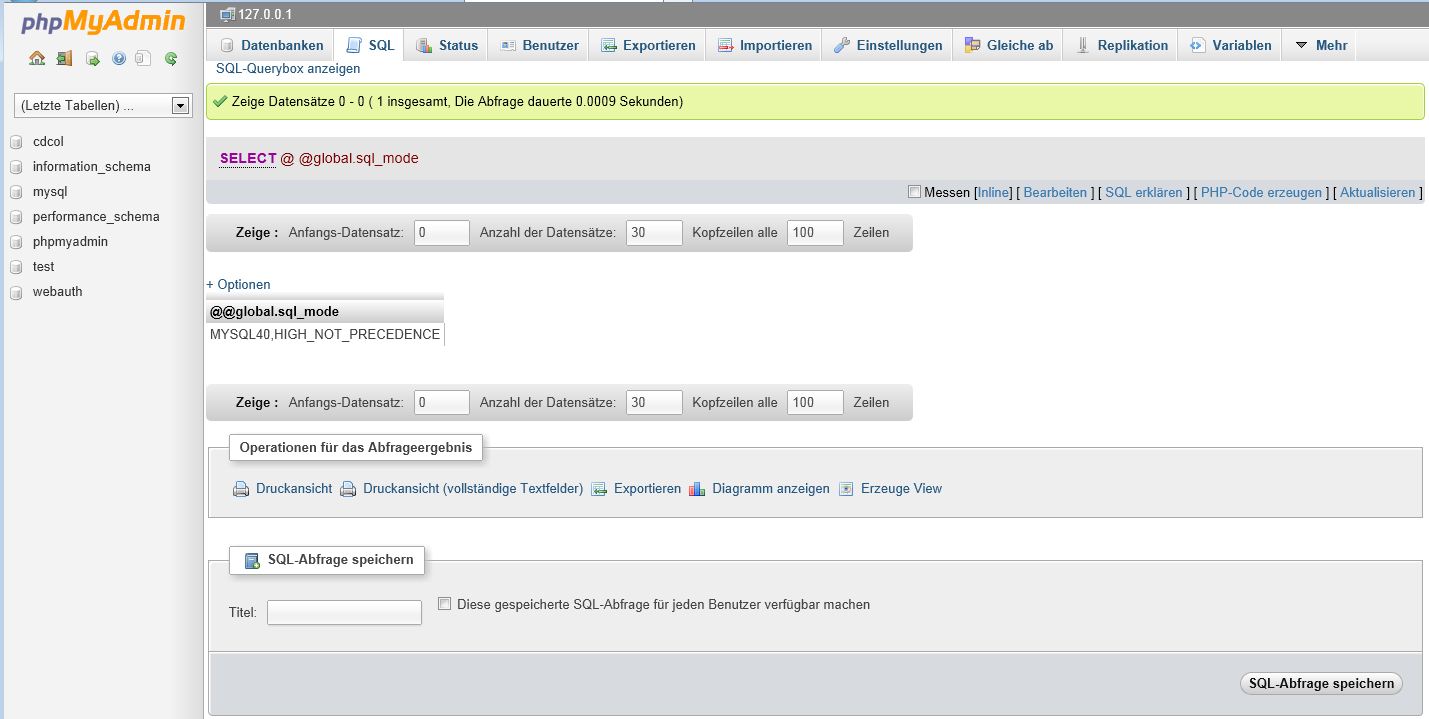Expand the + Optionen section
1429x719 pixels.
238,284
